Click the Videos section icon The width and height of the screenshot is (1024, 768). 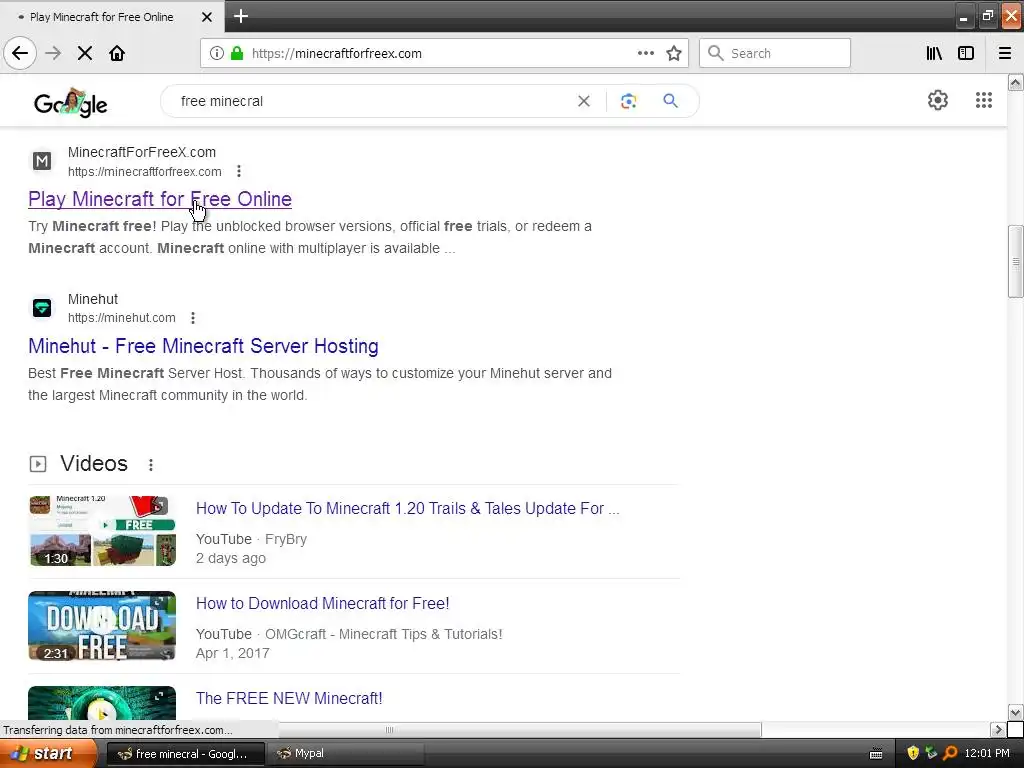[38, 464]
